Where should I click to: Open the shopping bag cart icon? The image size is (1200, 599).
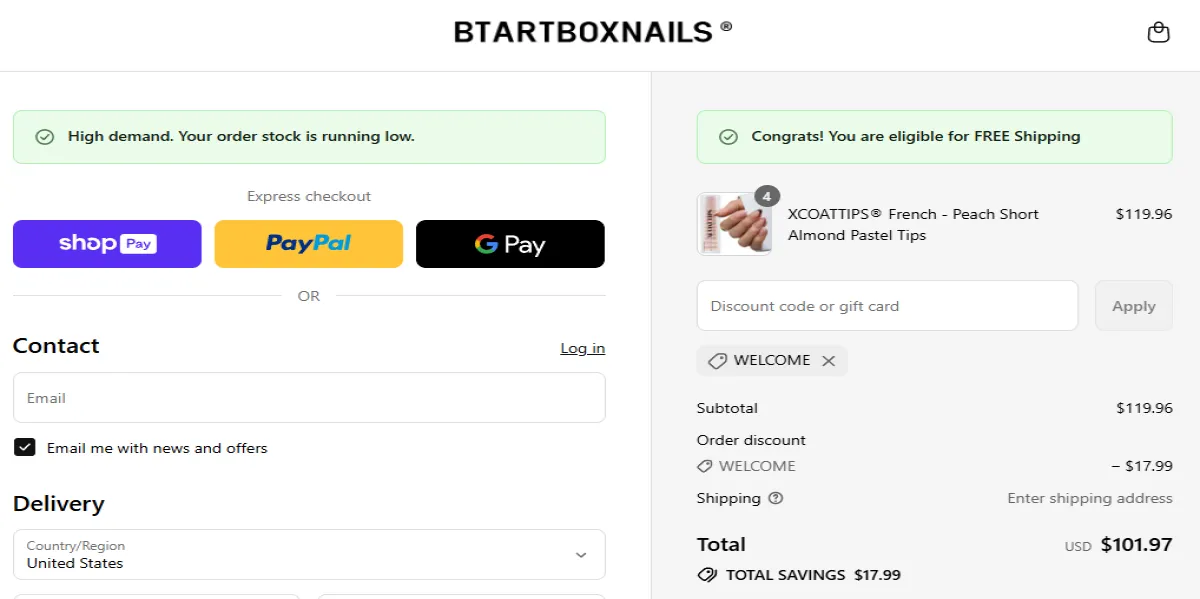(1158, 31)
